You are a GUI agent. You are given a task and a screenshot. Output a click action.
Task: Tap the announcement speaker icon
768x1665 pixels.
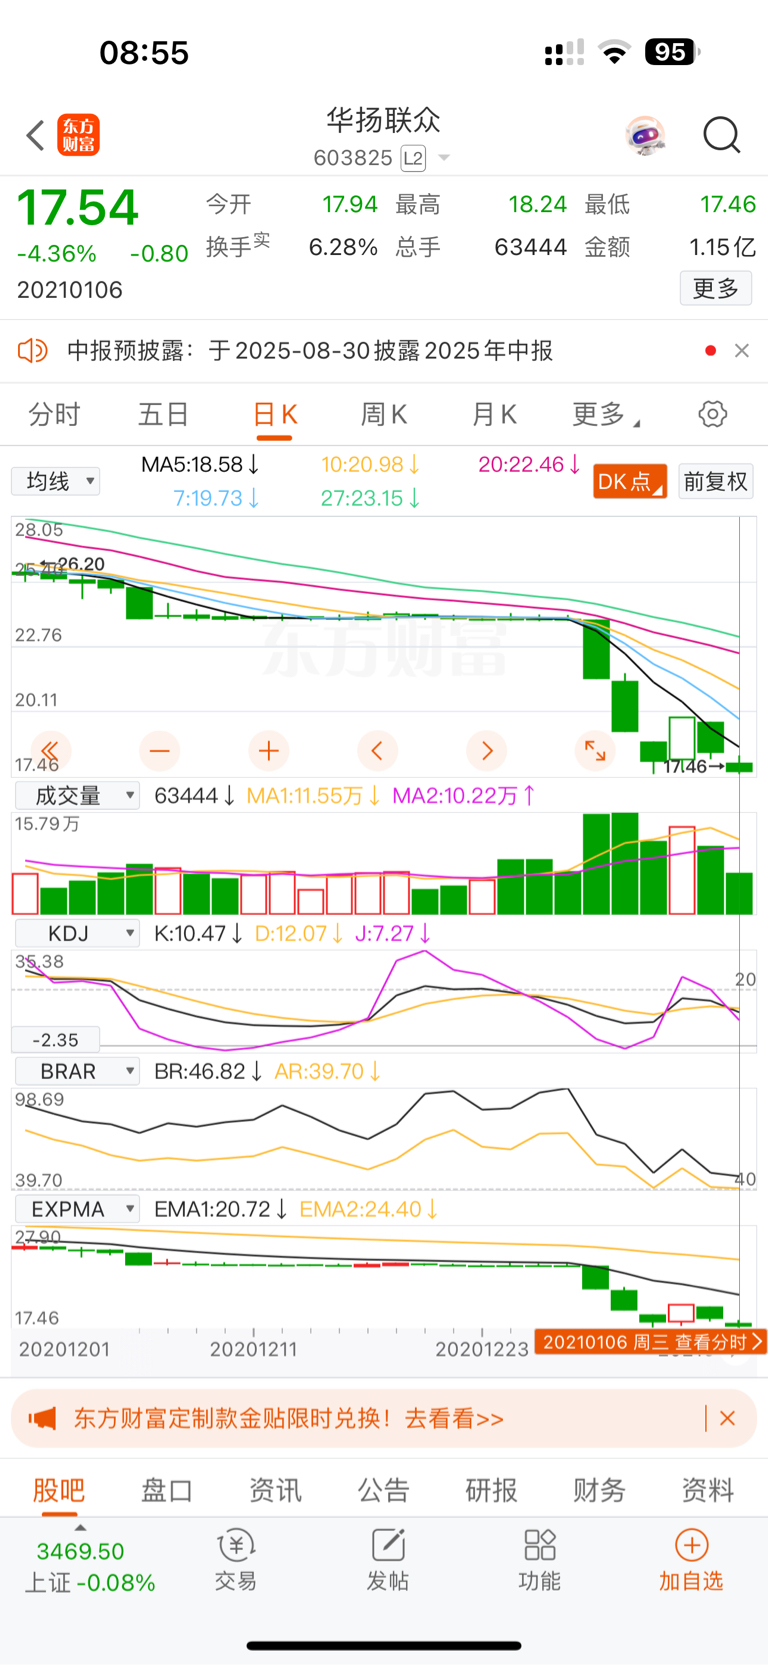(33, 351)
